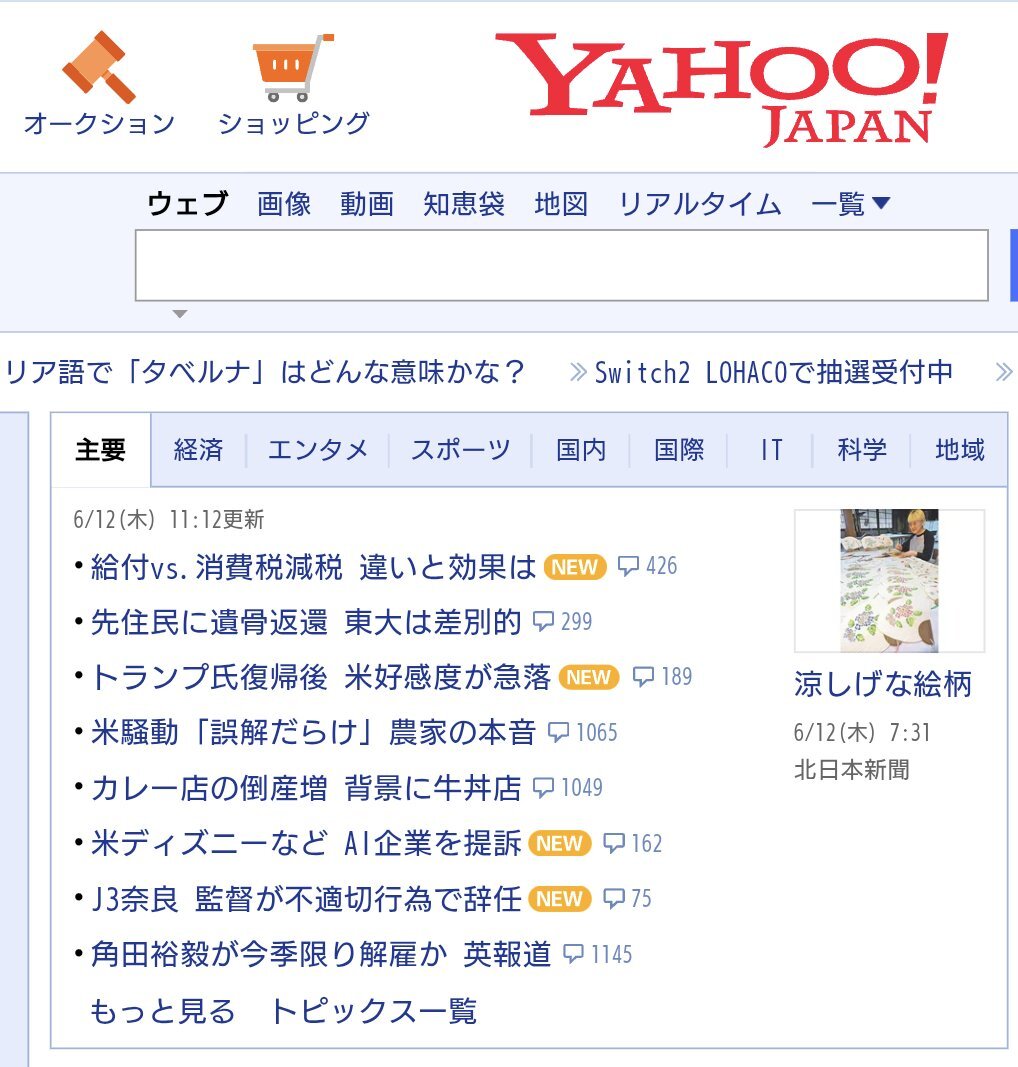The width and height of the screenshot is (1018, 1067).
Task: Click into the web search field
Action: point(561,265)
